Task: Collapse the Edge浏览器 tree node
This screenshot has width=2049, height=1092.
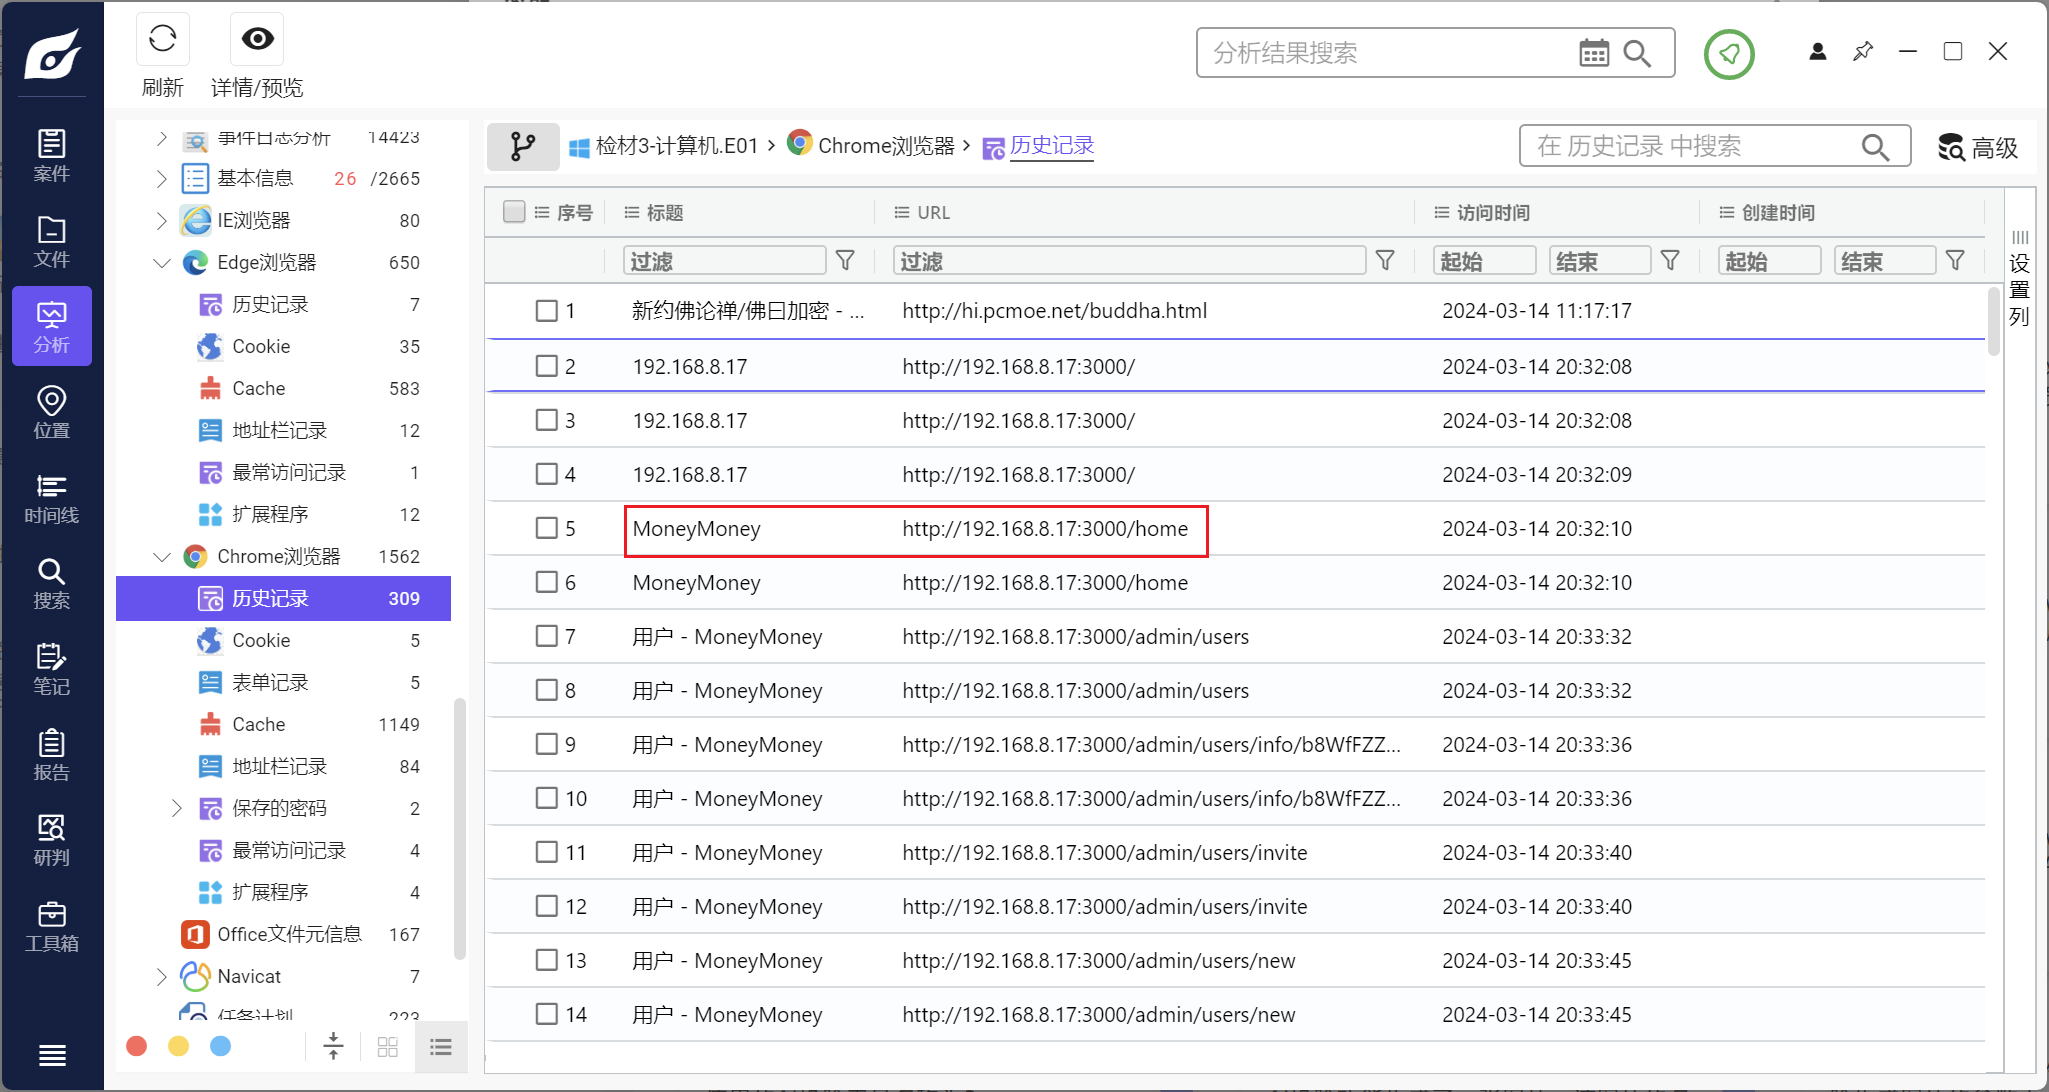Action: click(x=162, y=262)
